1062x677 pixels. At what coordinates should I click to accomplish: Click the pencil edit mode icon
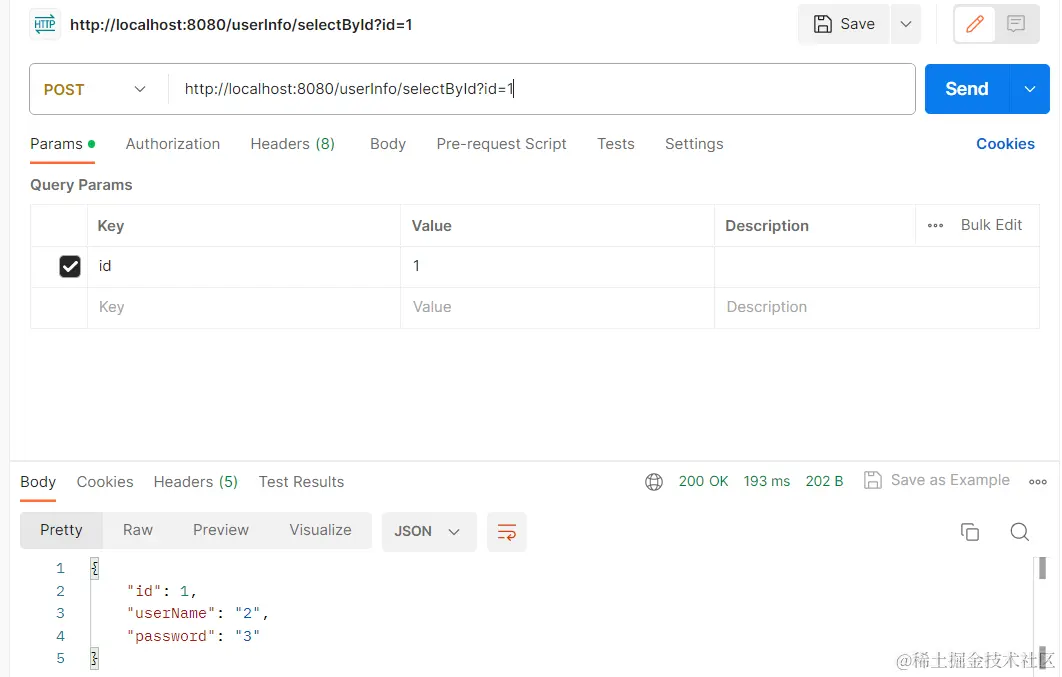click(x=974, y=24)
